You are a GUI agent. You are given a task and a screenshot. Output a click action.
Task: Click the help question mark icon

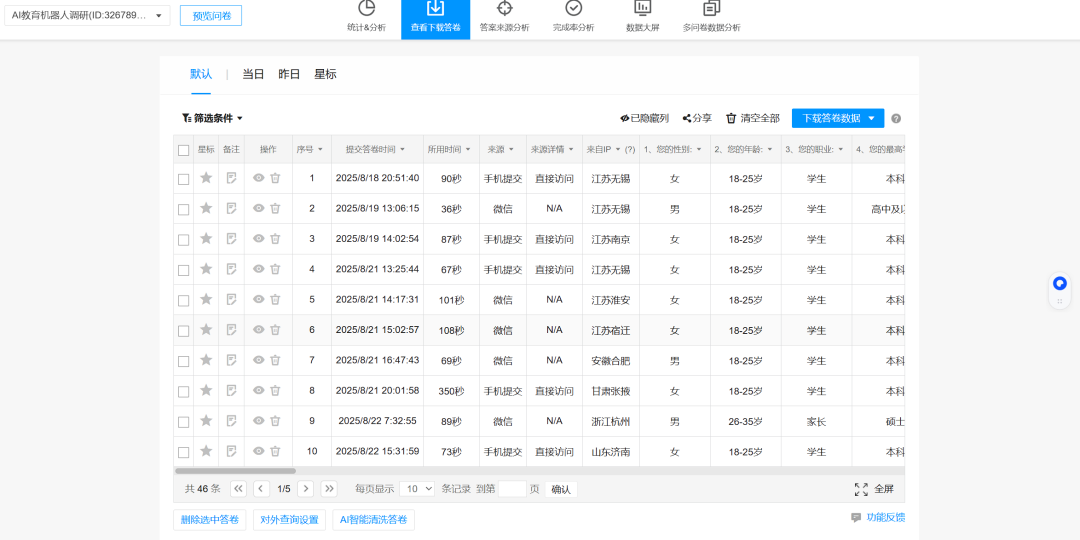tap(896, 118)
